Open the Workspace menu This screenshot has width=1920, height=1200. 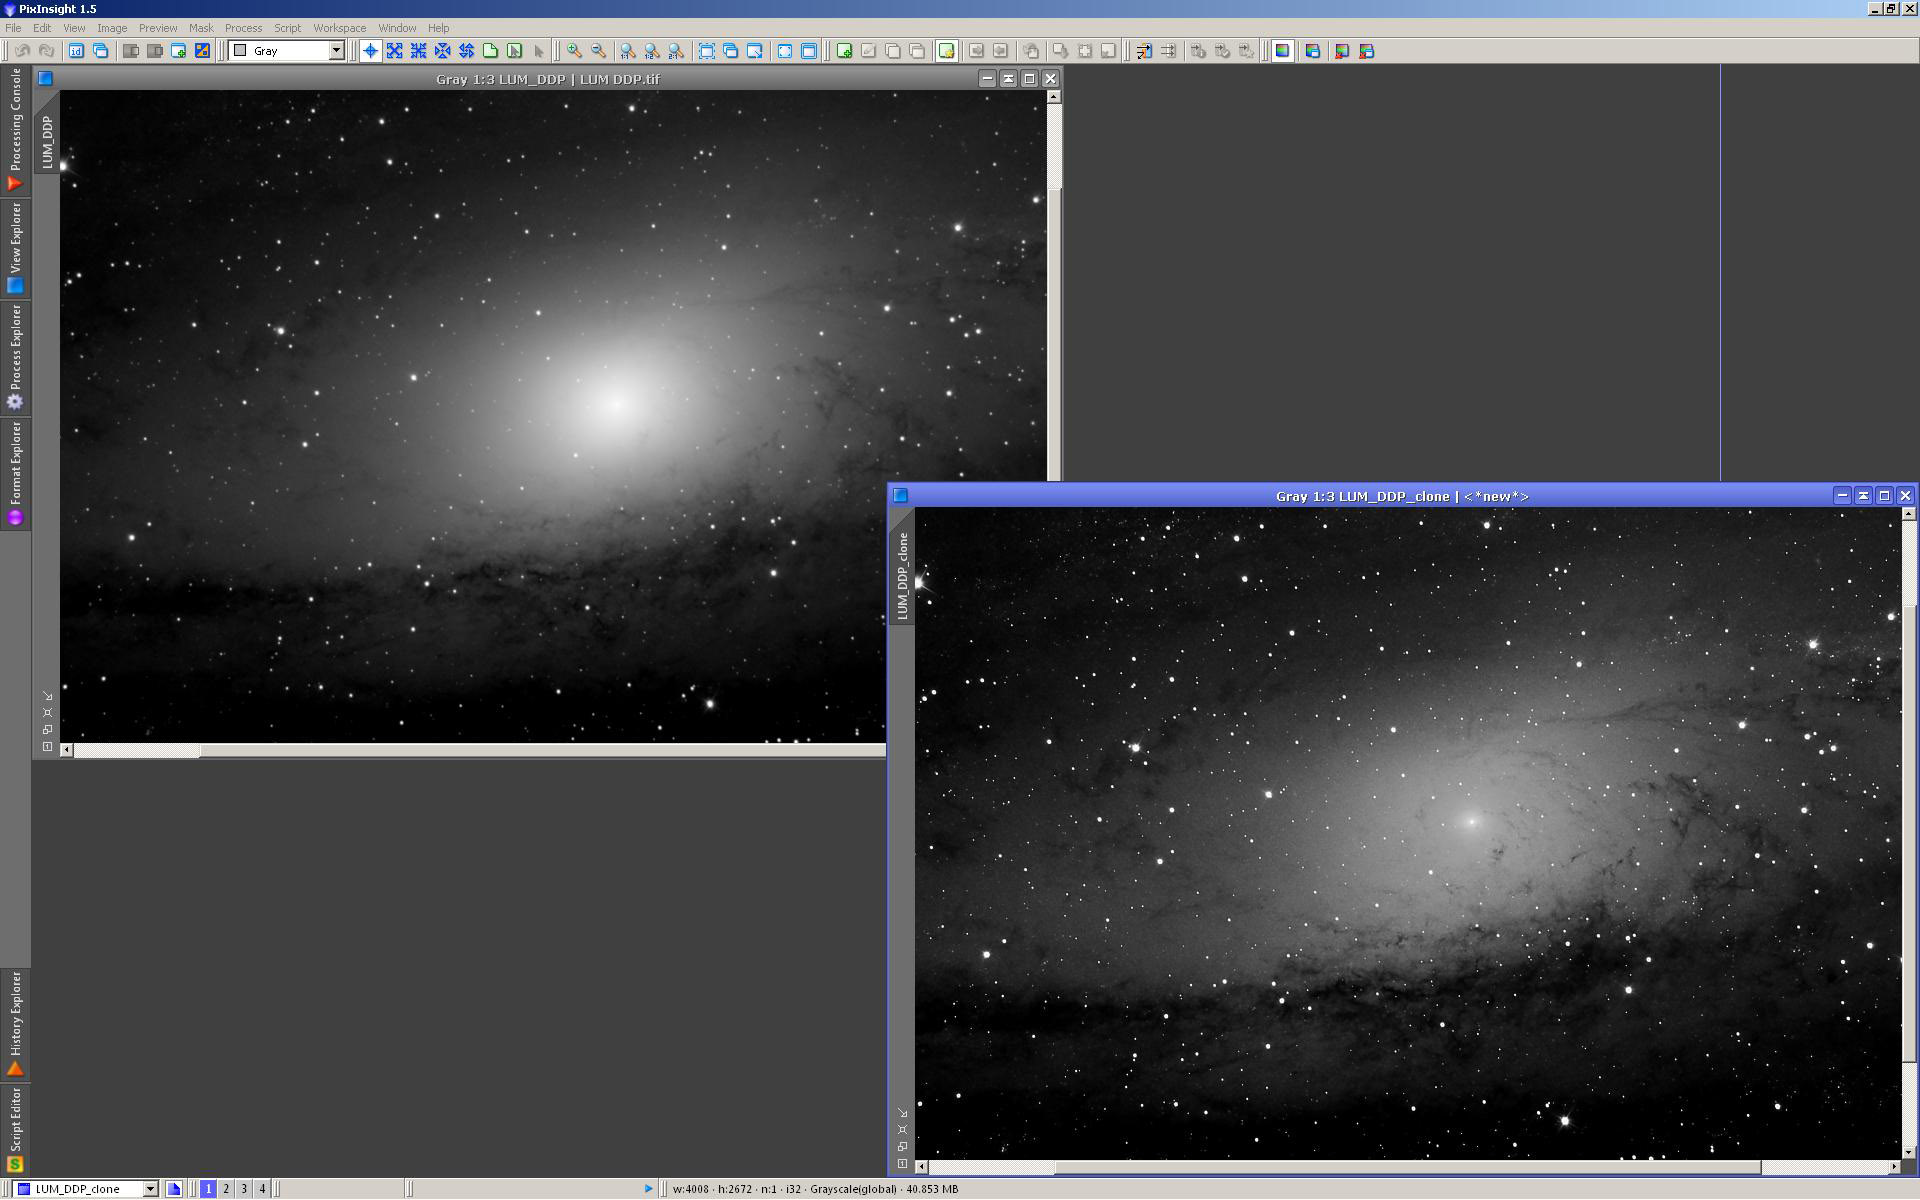point(339,28)
